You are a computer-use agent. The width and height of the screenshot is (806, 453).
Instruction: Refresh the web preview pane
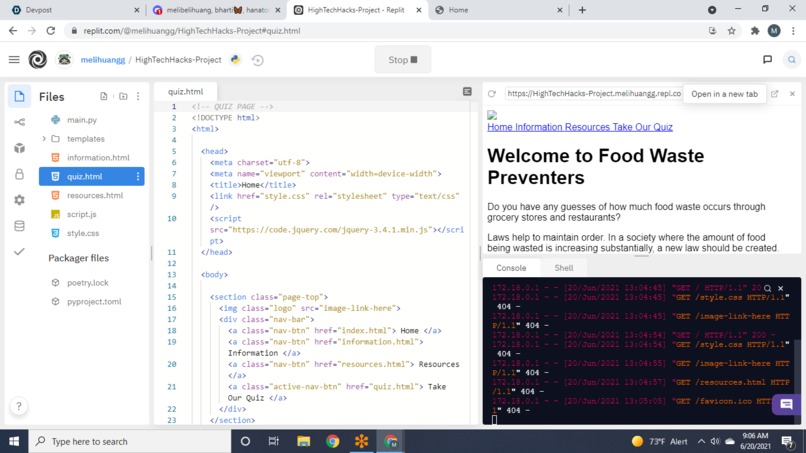click(x=492, y=94)
